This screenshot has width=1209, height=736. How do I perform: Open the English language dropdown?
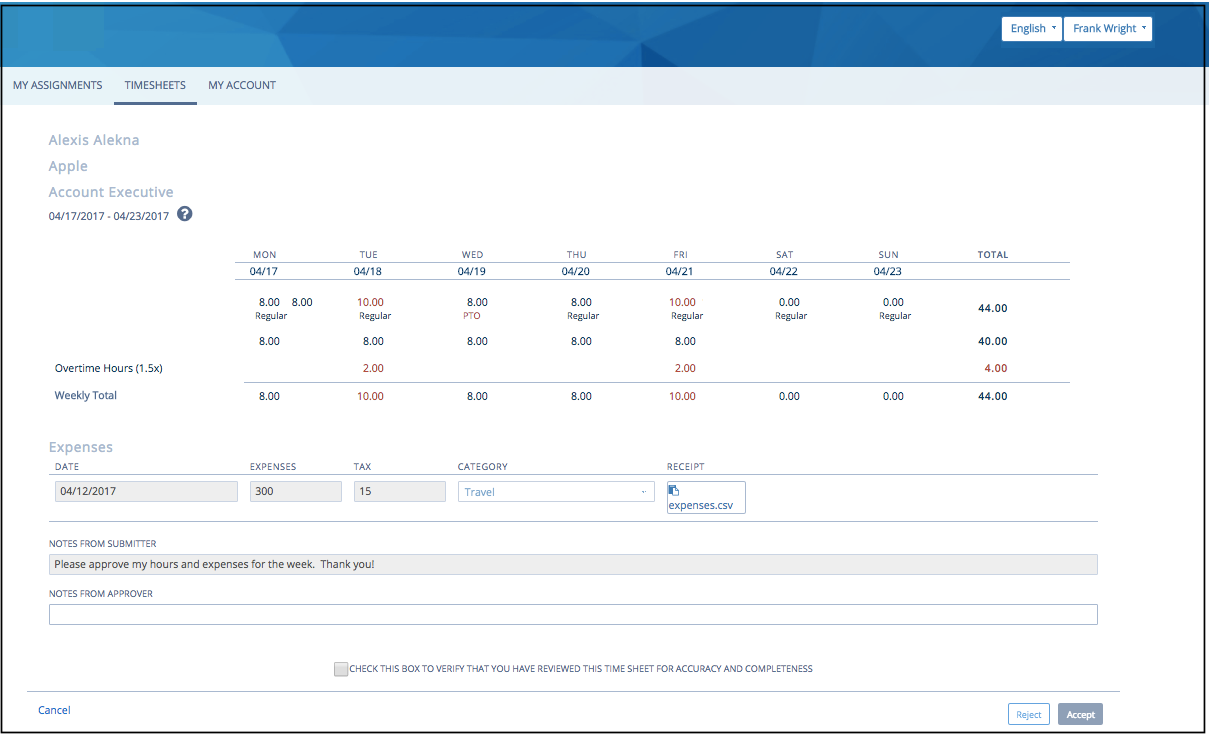1031,29
